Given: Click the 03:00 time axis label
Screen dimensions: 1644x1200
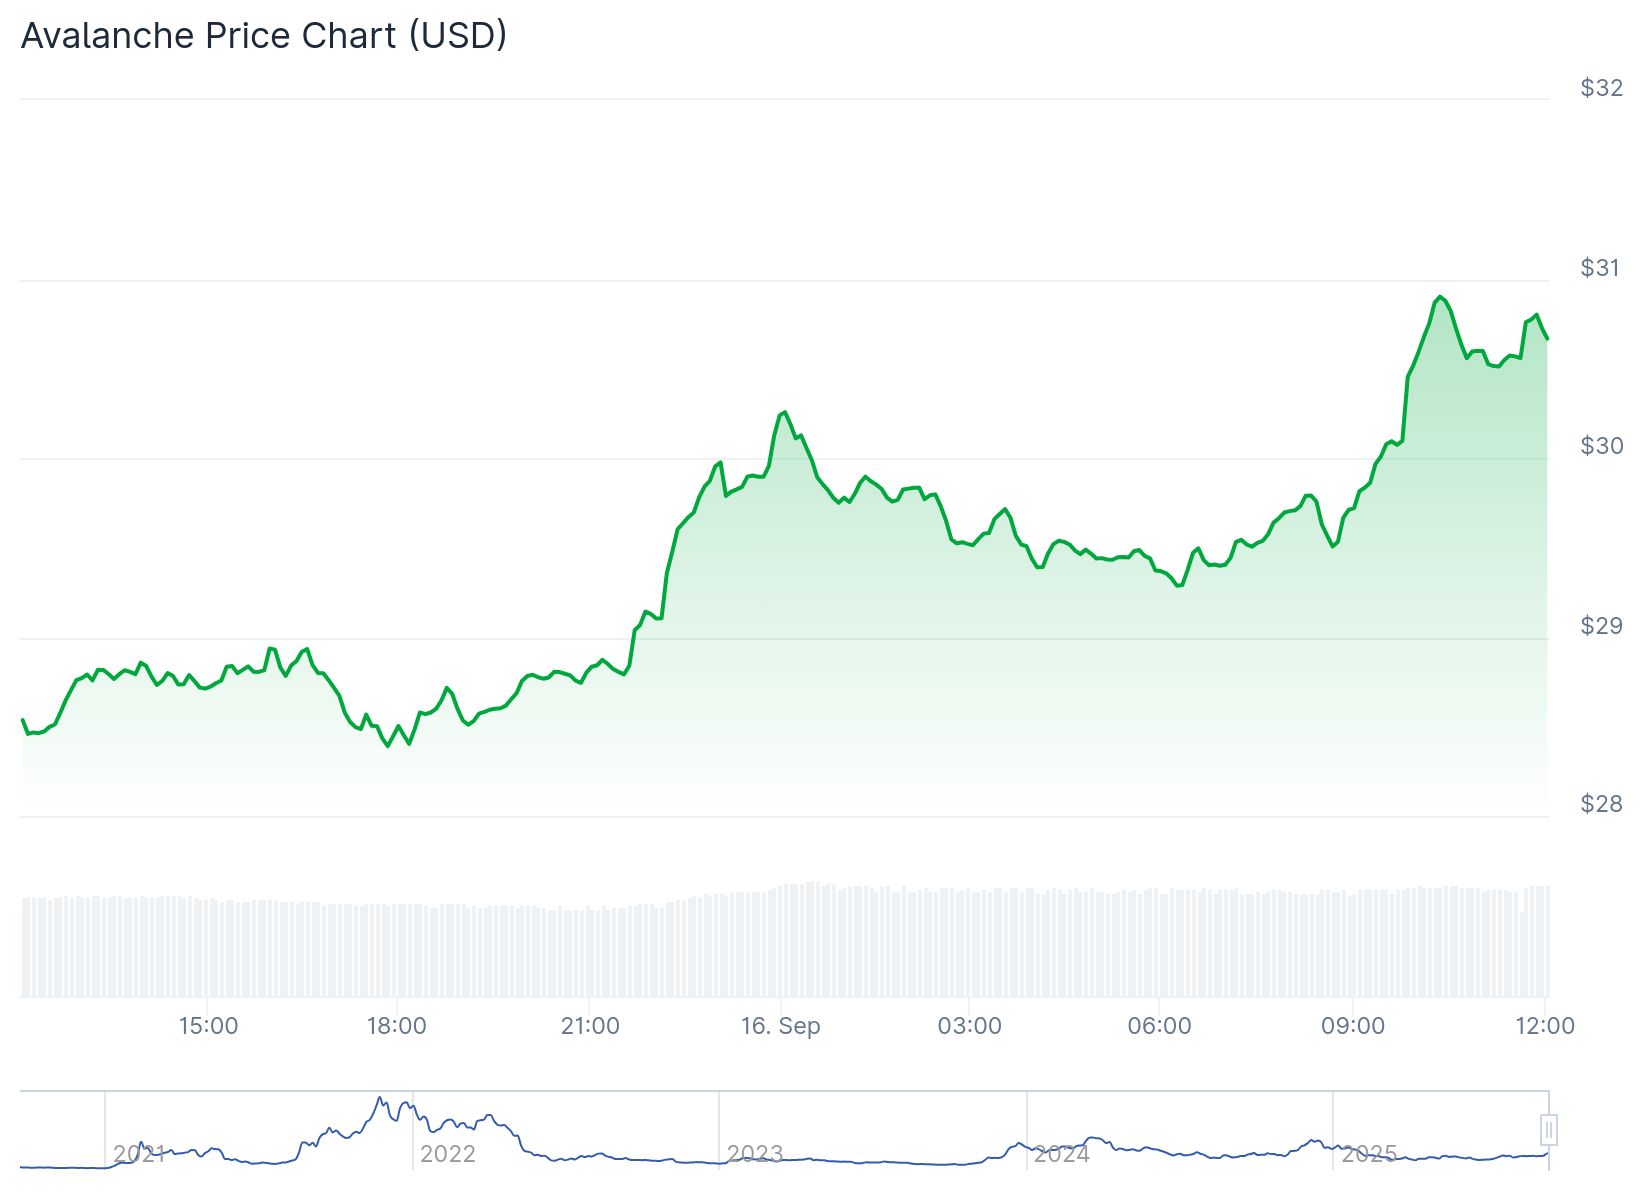Looking at the screenshot, I should pos(970,1026).
